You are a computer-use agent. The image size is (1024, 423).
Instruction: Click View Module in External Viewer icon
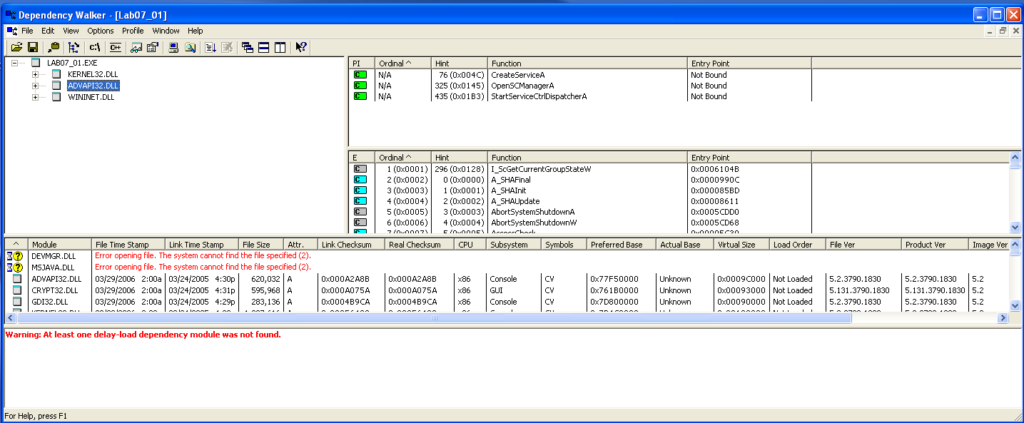tap(136, 47)
